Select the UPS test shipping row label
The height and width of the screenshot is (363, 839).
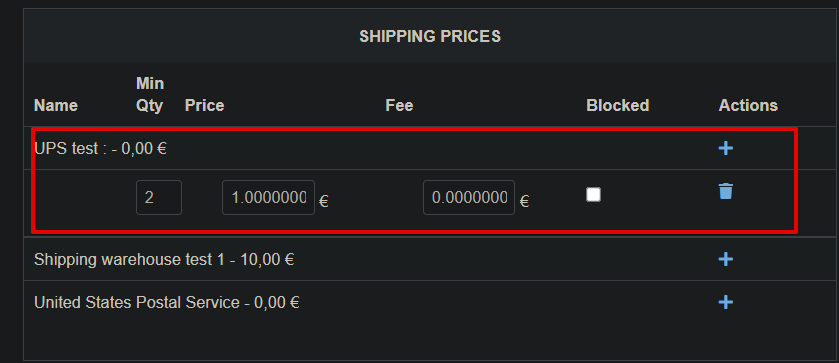(100, 148)
